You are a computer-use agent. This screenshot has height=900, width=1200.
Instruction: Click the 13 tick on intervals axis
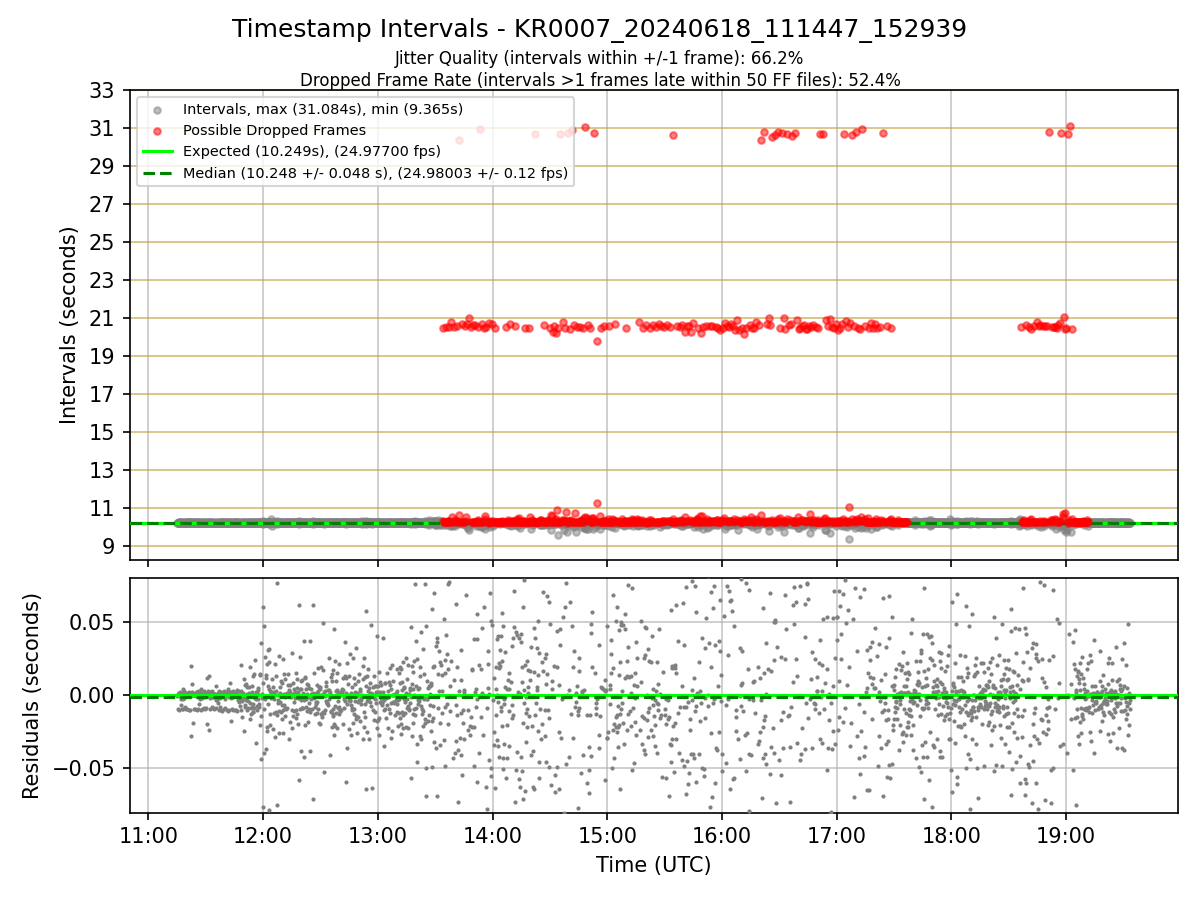tap(104, 470)
